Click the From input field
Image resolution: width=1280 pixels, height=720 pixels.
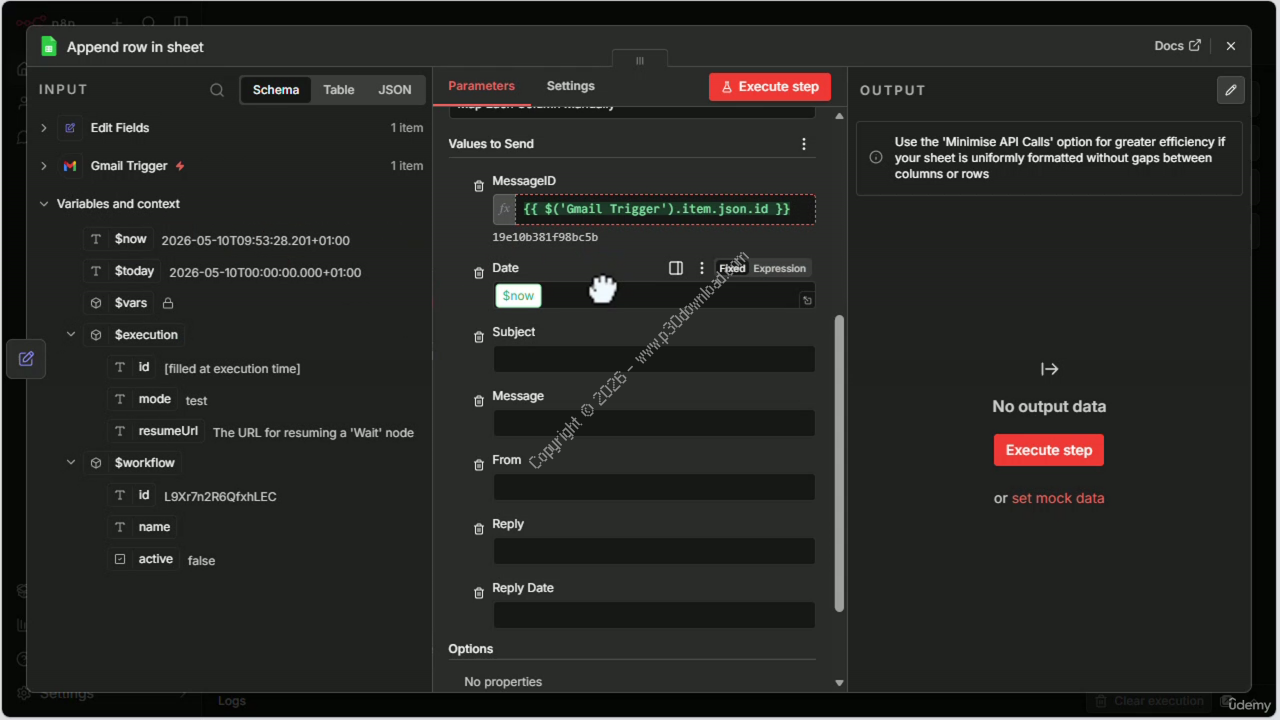pyautogui.click(x=654, y=487)
